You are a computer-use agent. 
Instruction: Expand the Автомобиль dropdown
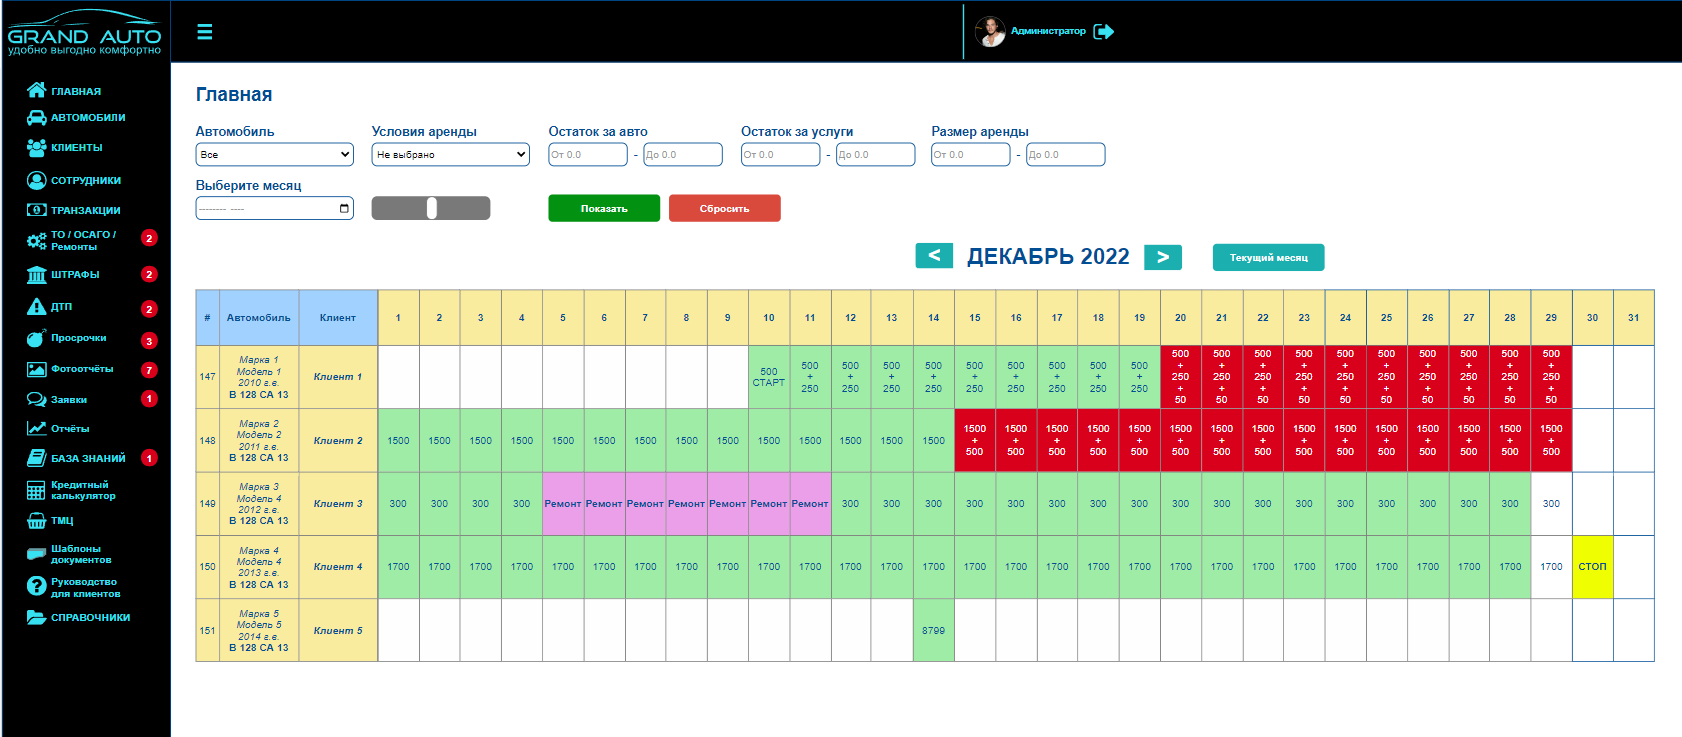click(275, 154)
